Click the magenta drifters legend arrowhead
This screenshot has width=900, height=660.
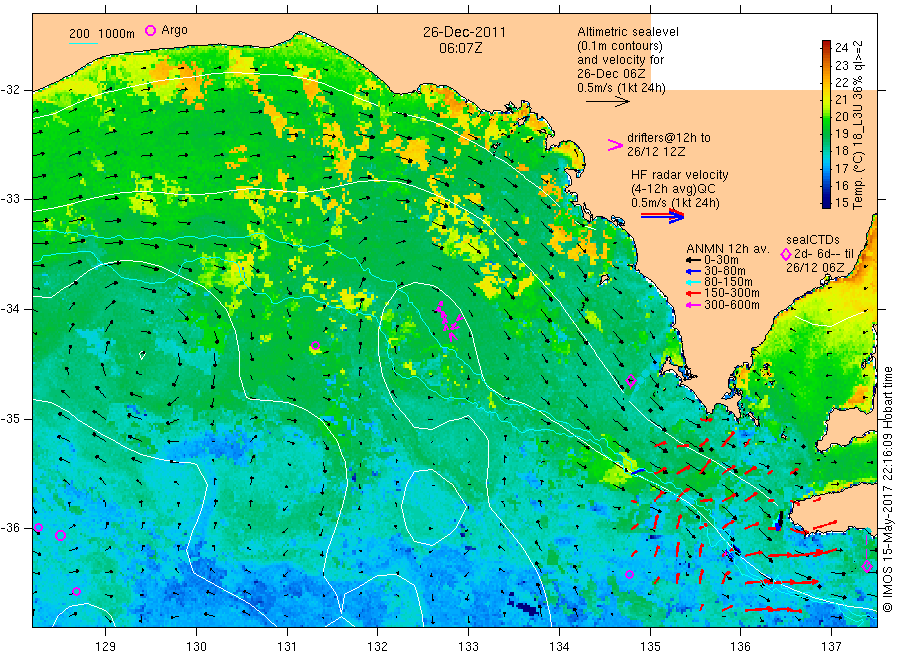coord(615,145)
